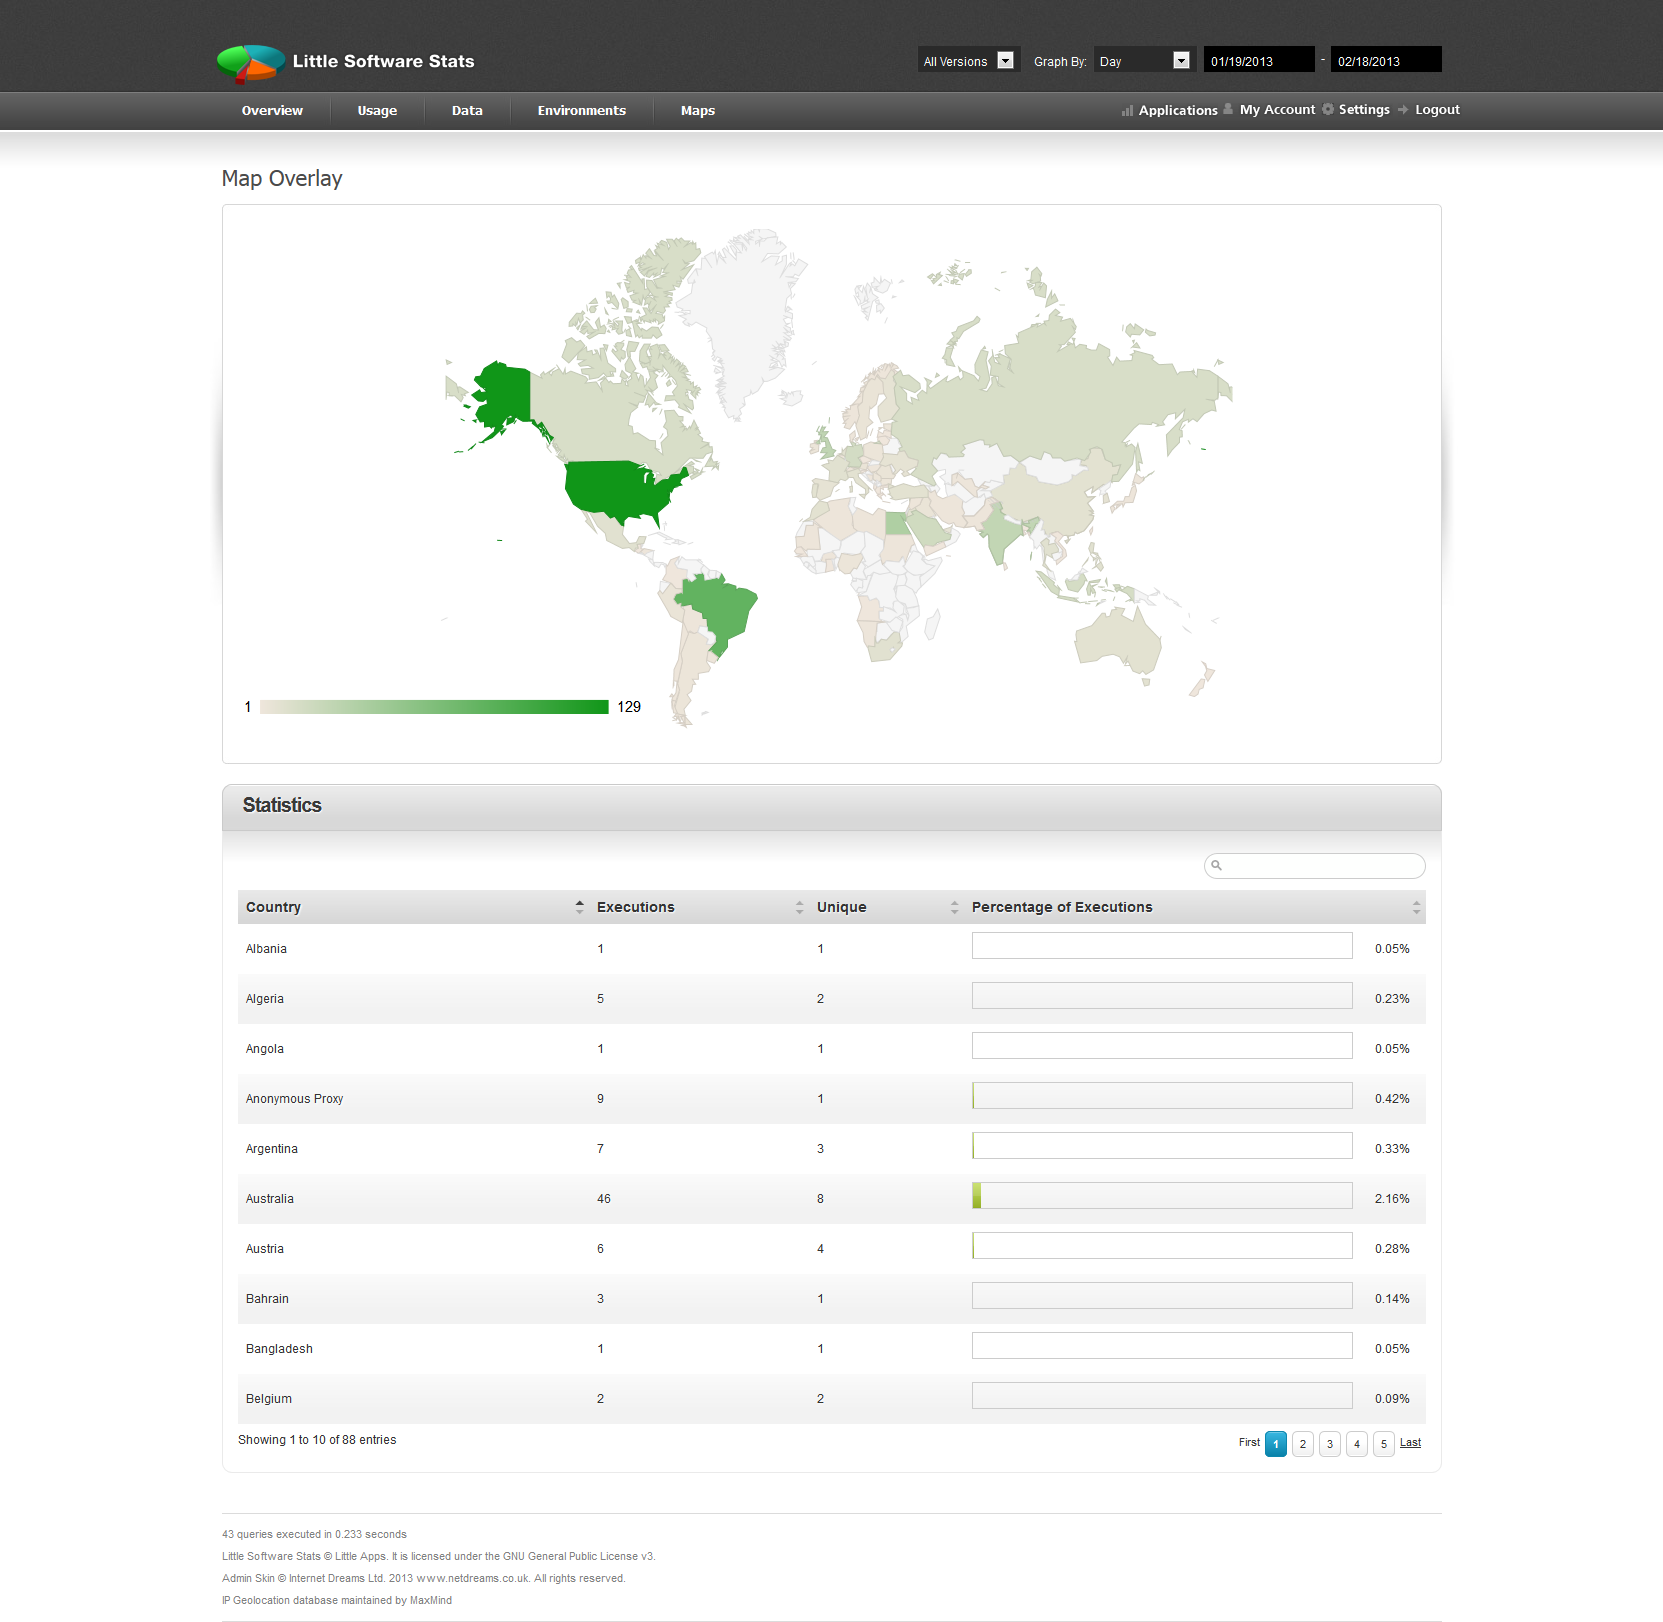Click the Last pagination link
Image resolution: width=1663 pixels, height=1622 pixels.
(1409, 1443)
